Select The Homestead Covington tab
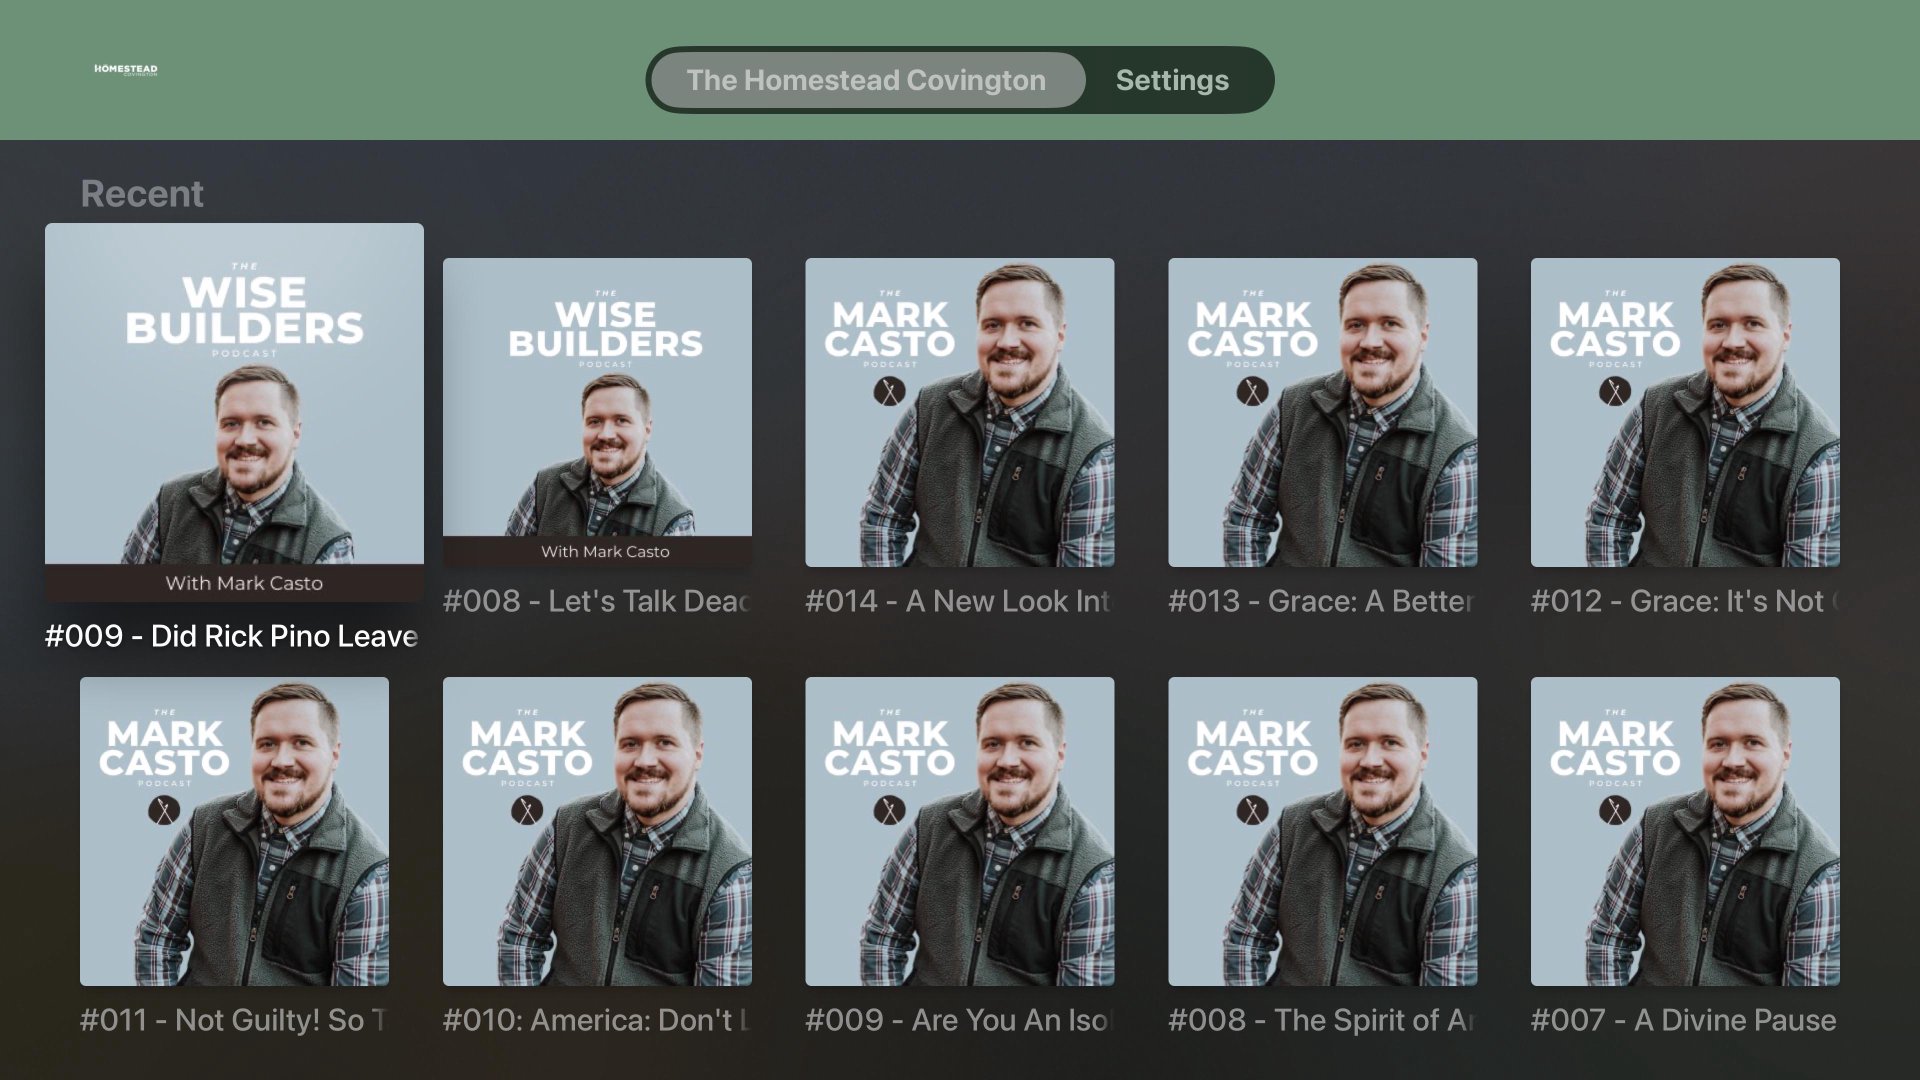1920x1080 pixels. (x=866, y=80)
